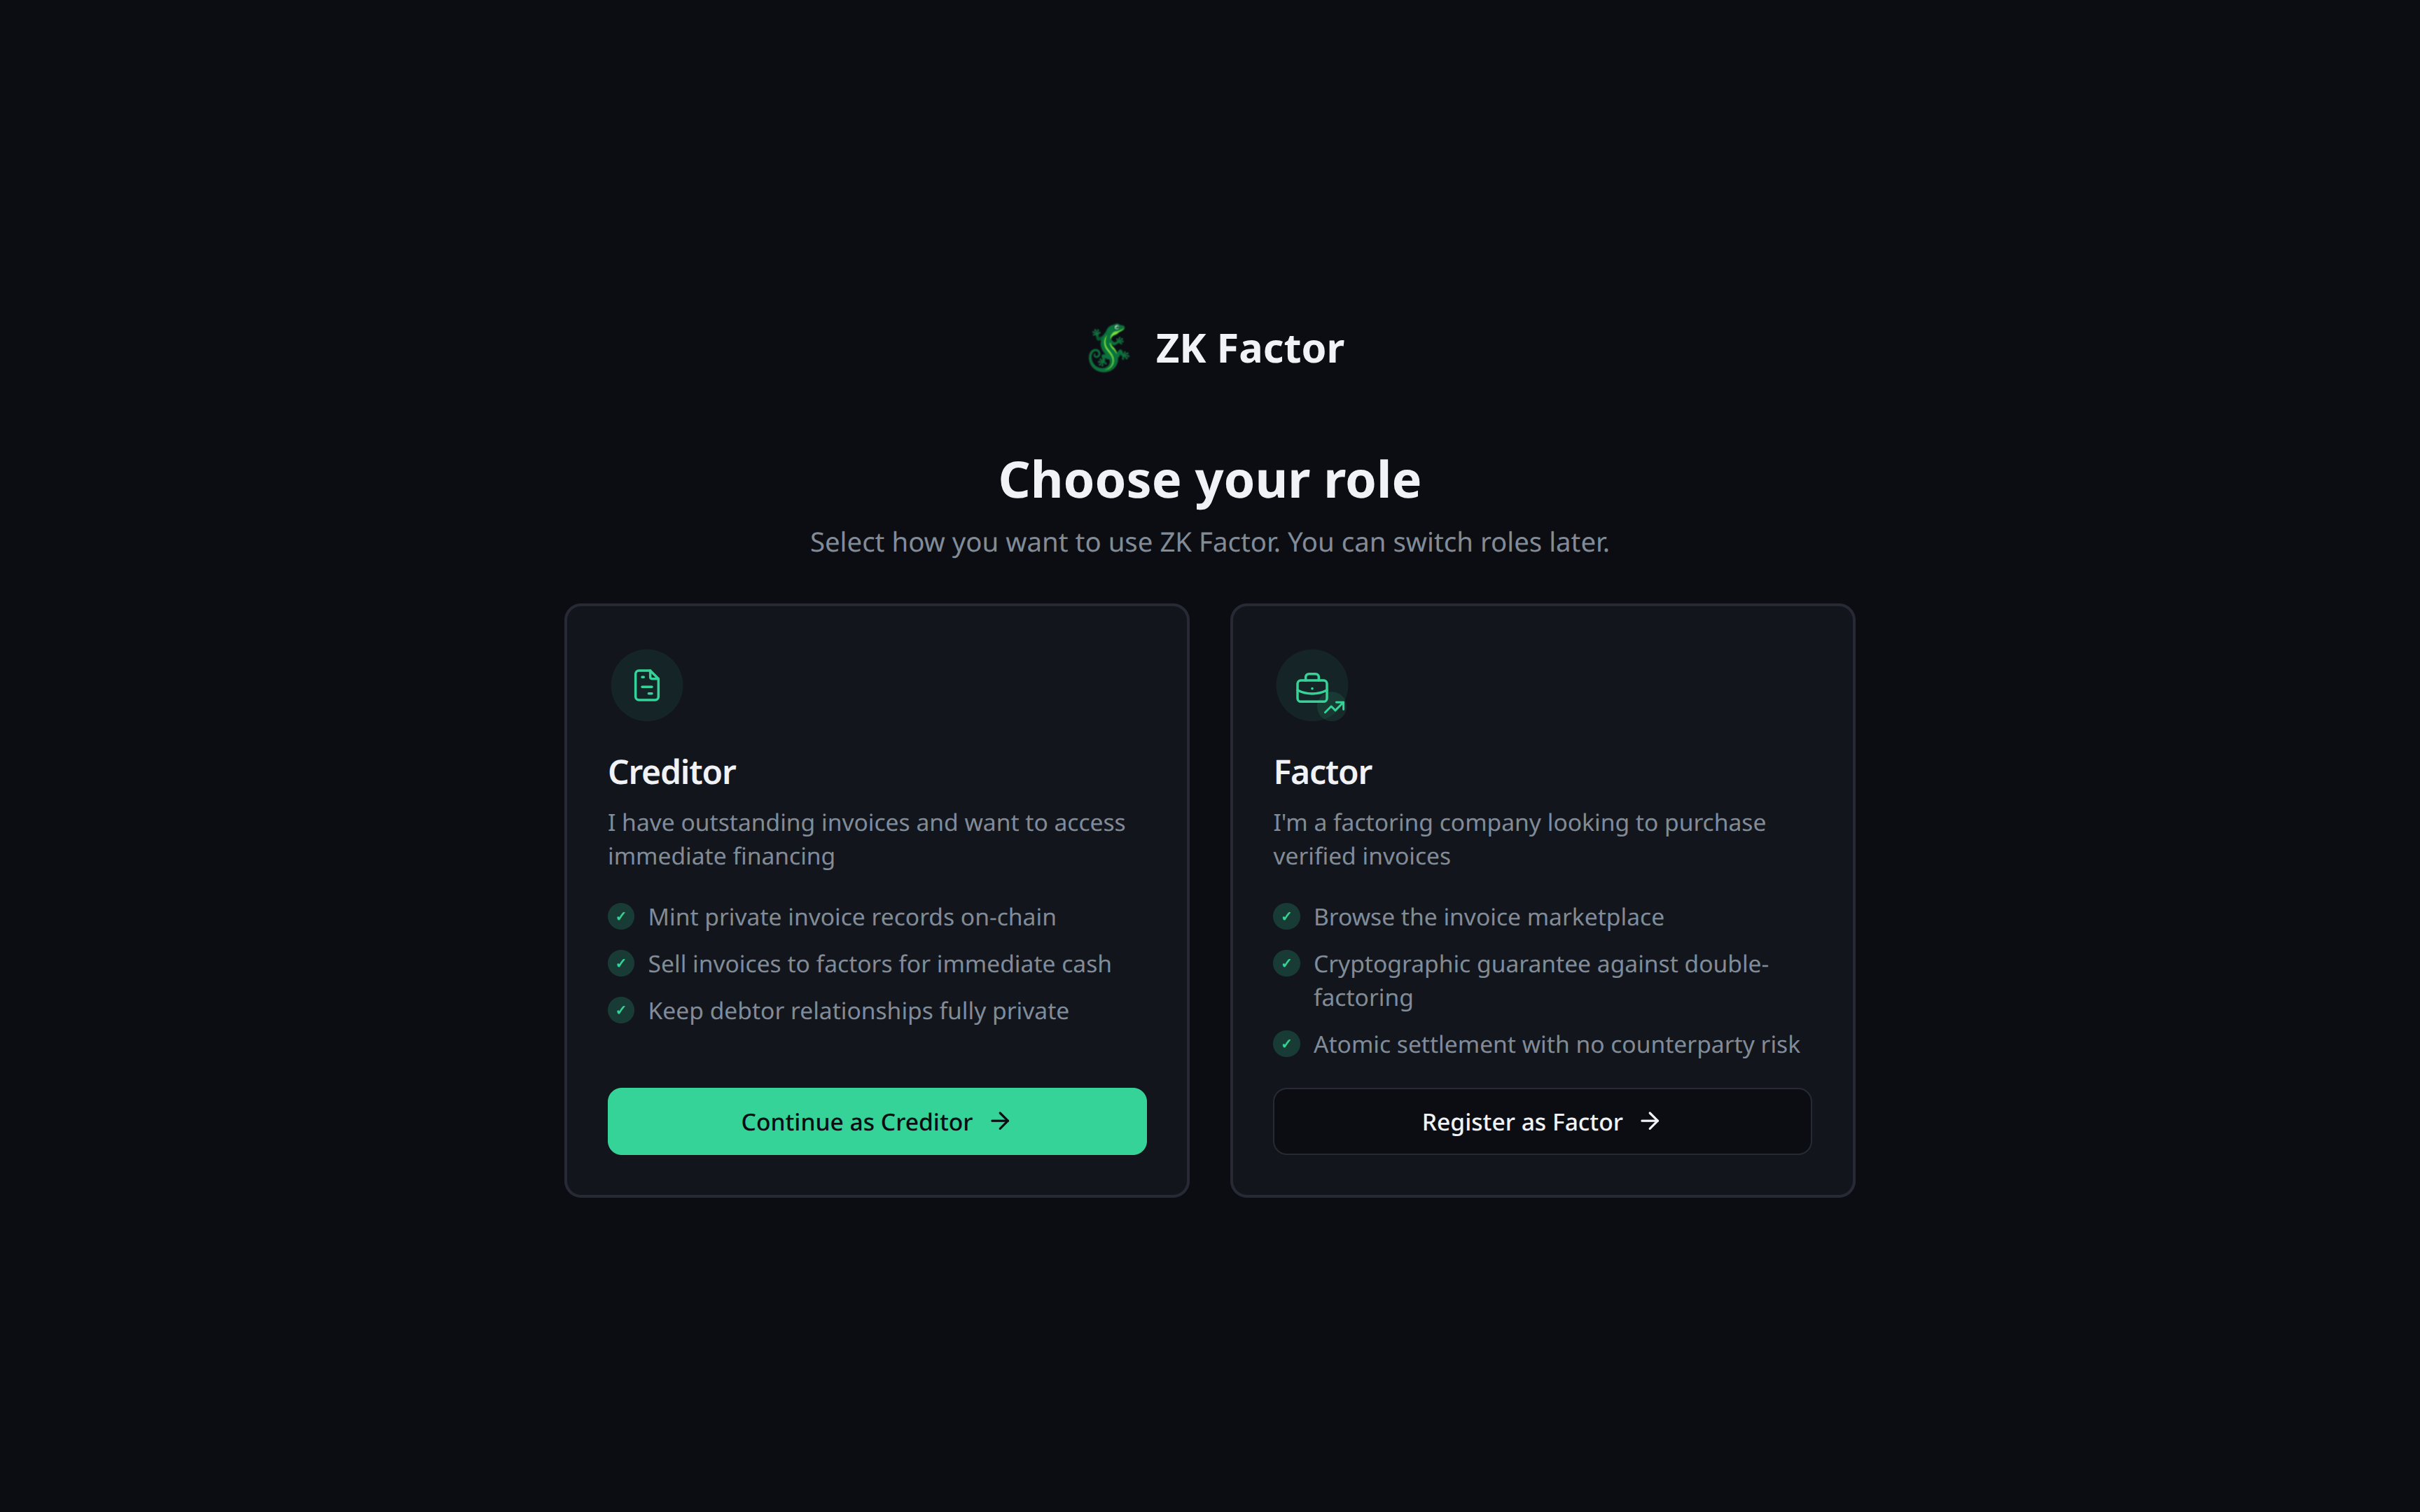The height and width of the screenshot is (1512, 2420).
Task: Open the Creditor heading text
Action: pos(671,771)
